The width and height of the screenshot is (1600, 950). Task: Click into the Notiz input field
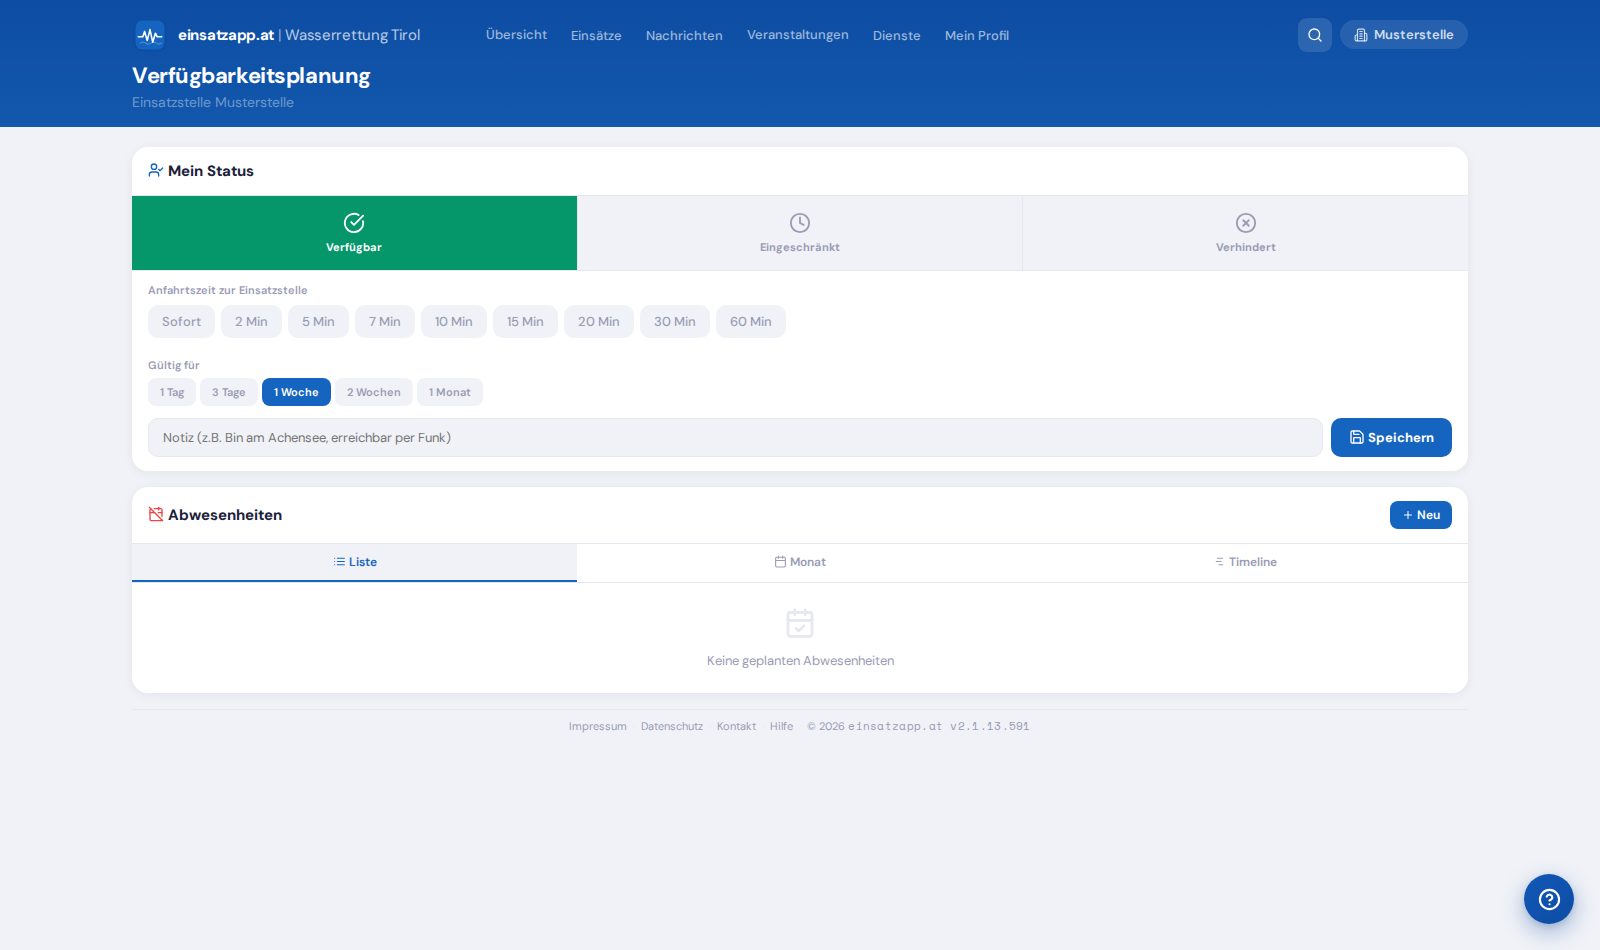[x=735, y=437]
